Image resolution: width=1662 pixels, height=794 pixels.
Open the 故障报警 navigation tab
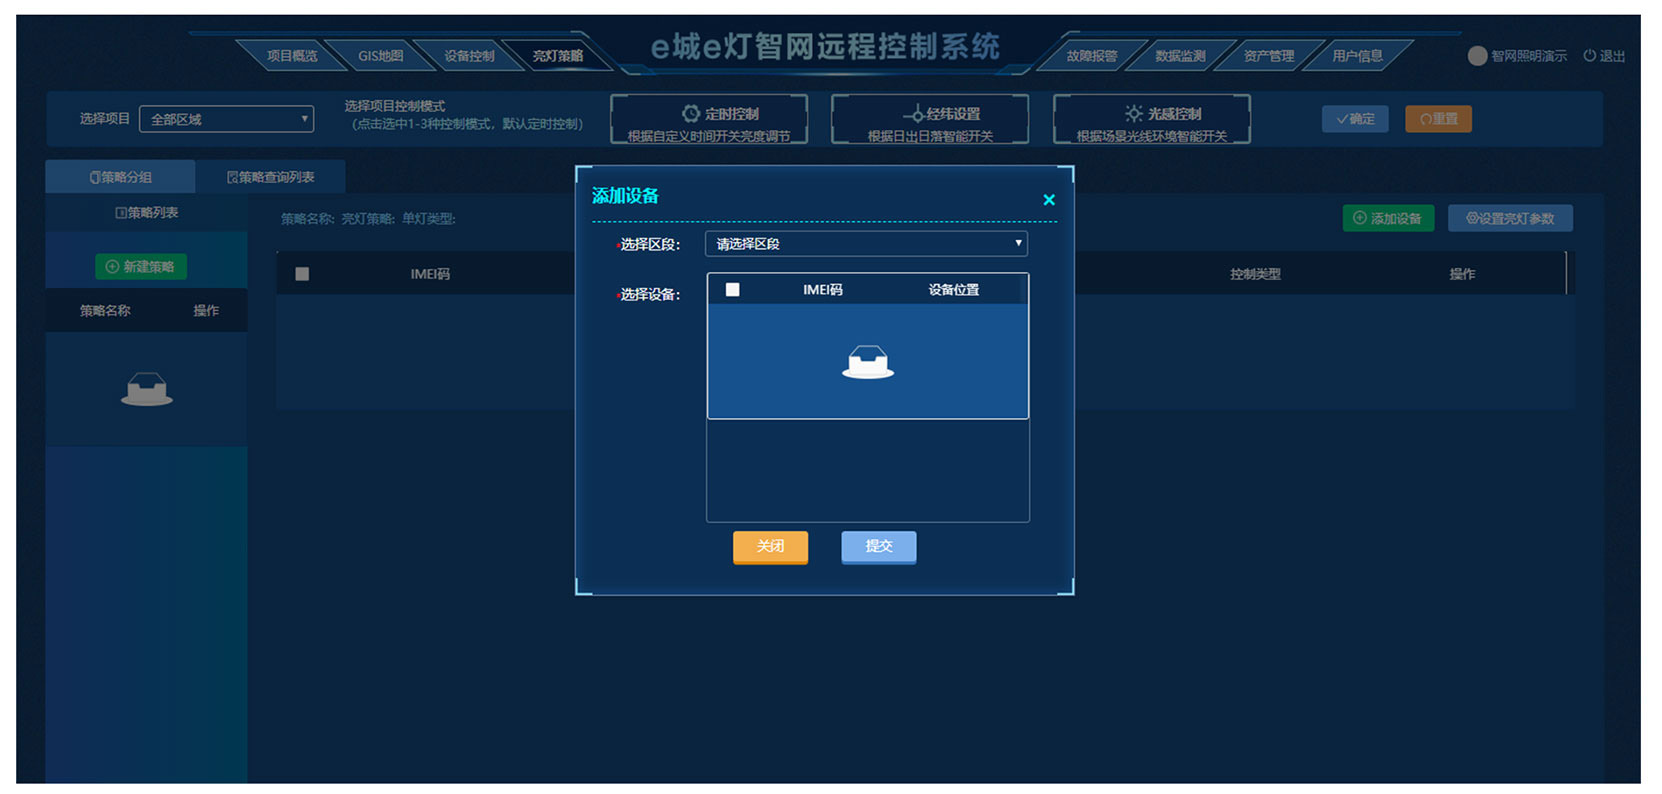click(x=1091, y=56)
